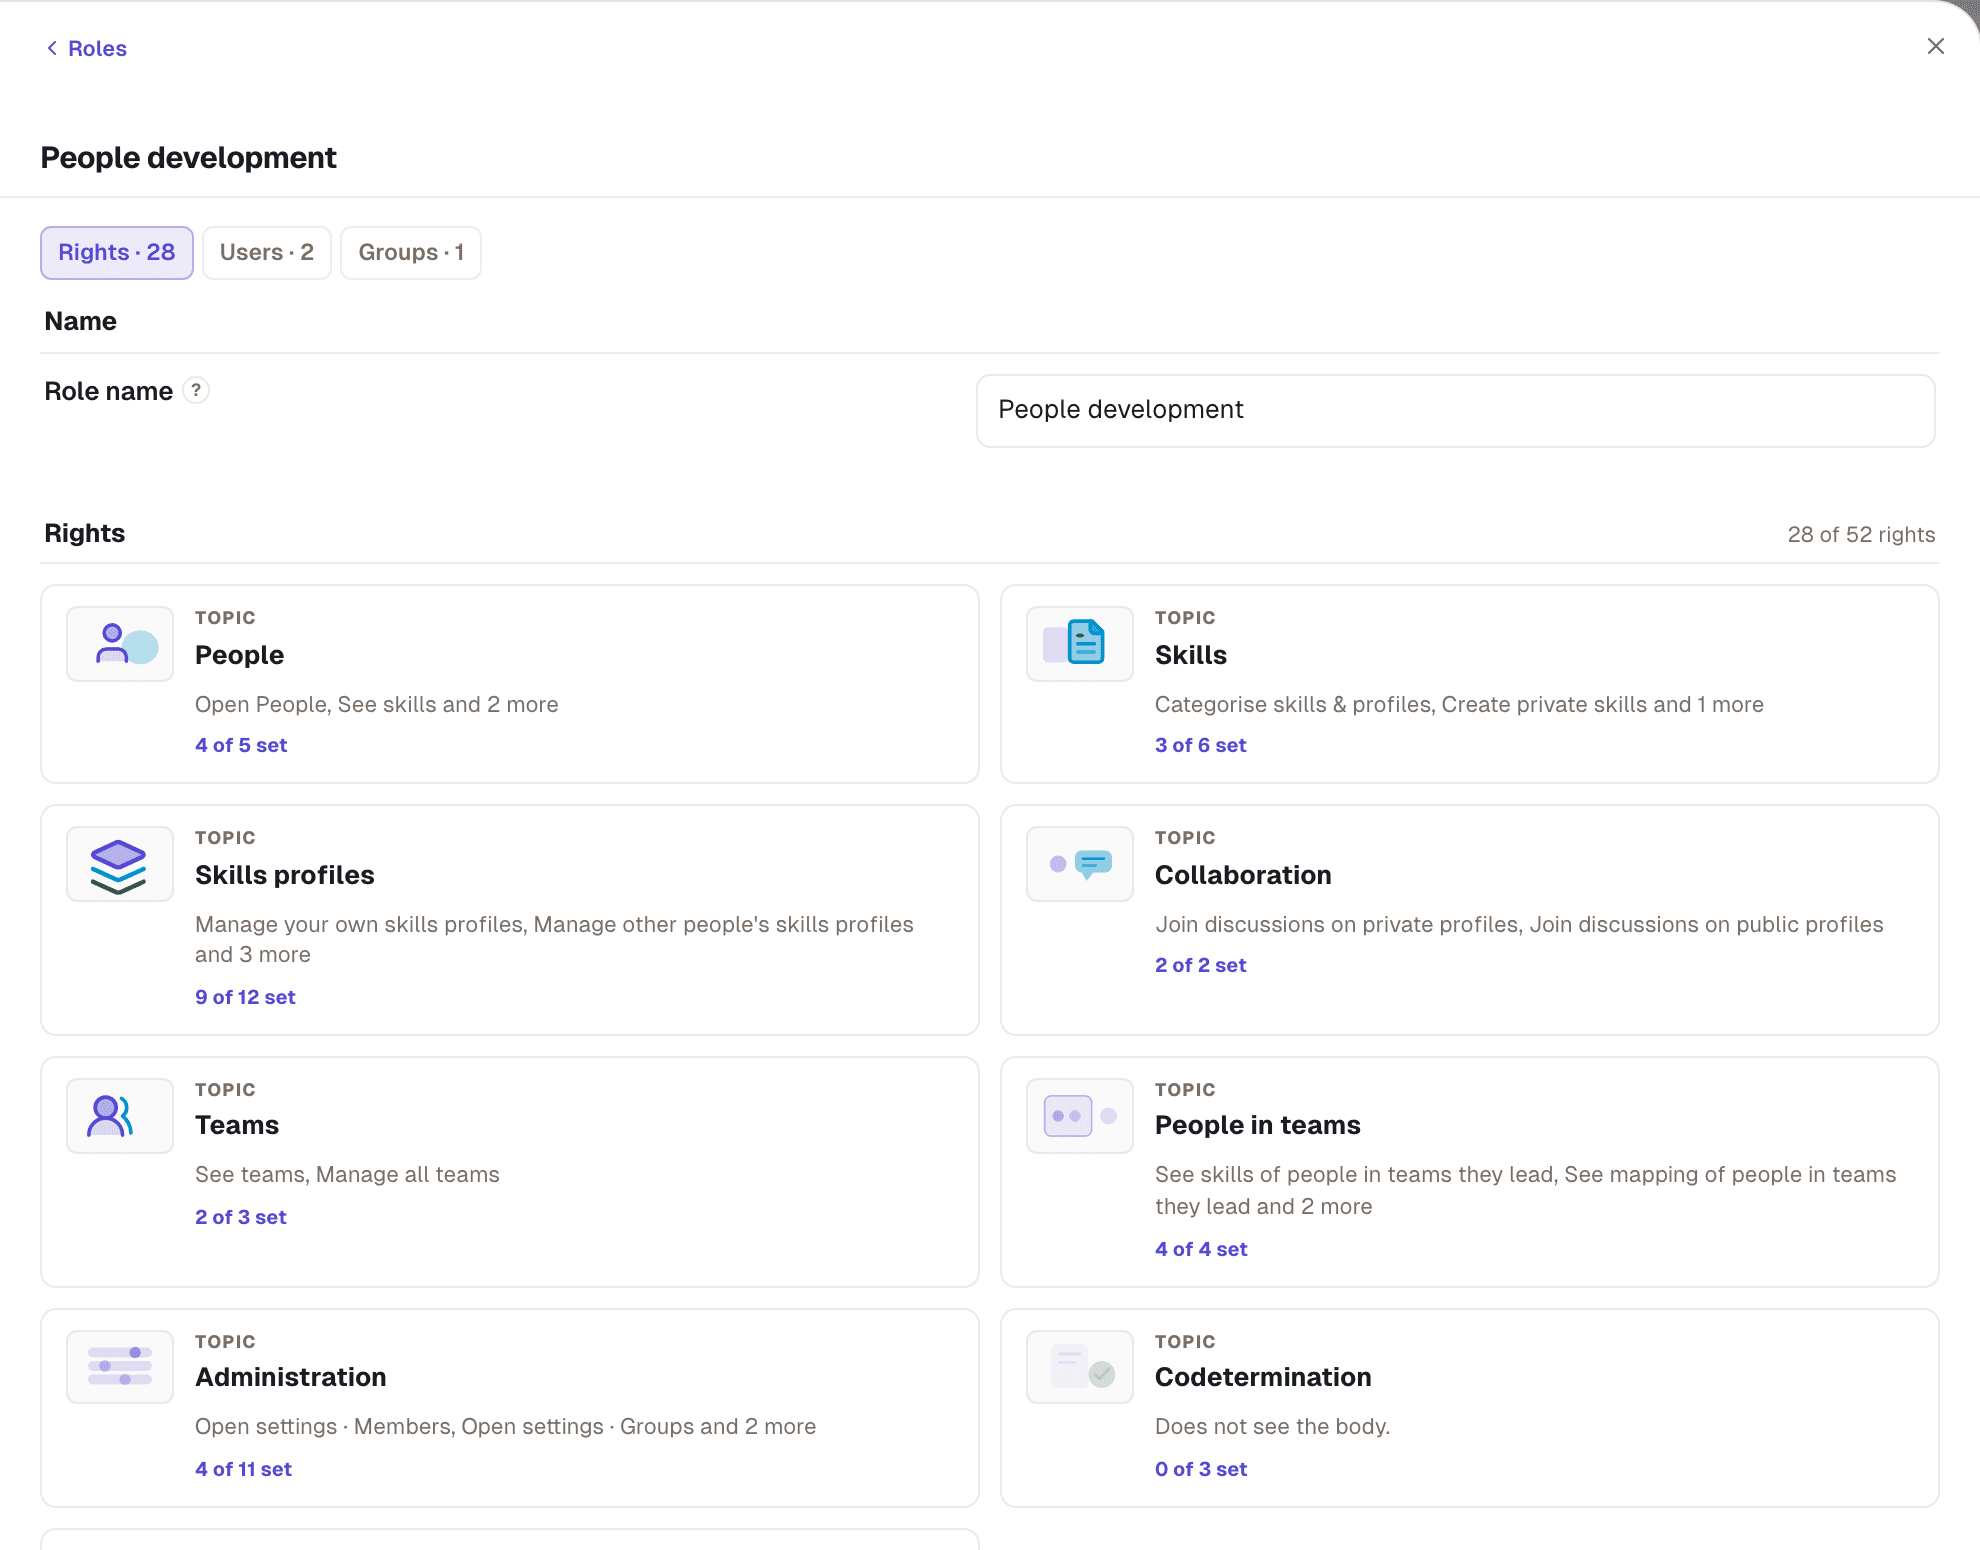Viewport: 1980px width, 1550px height.
Task: Click the '2 of 3 set' link
Action: tap(240, 1217)
